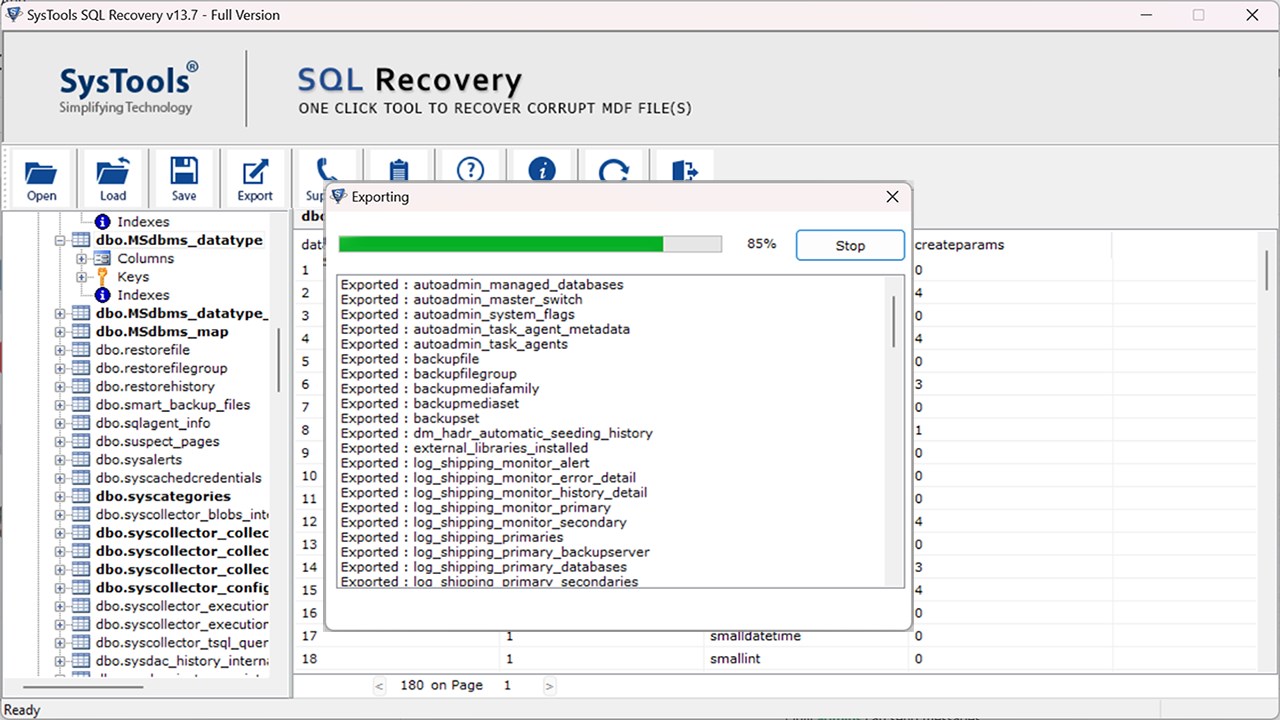Select Indexes under dbo.MSdbms_datatype

point(143,295)
